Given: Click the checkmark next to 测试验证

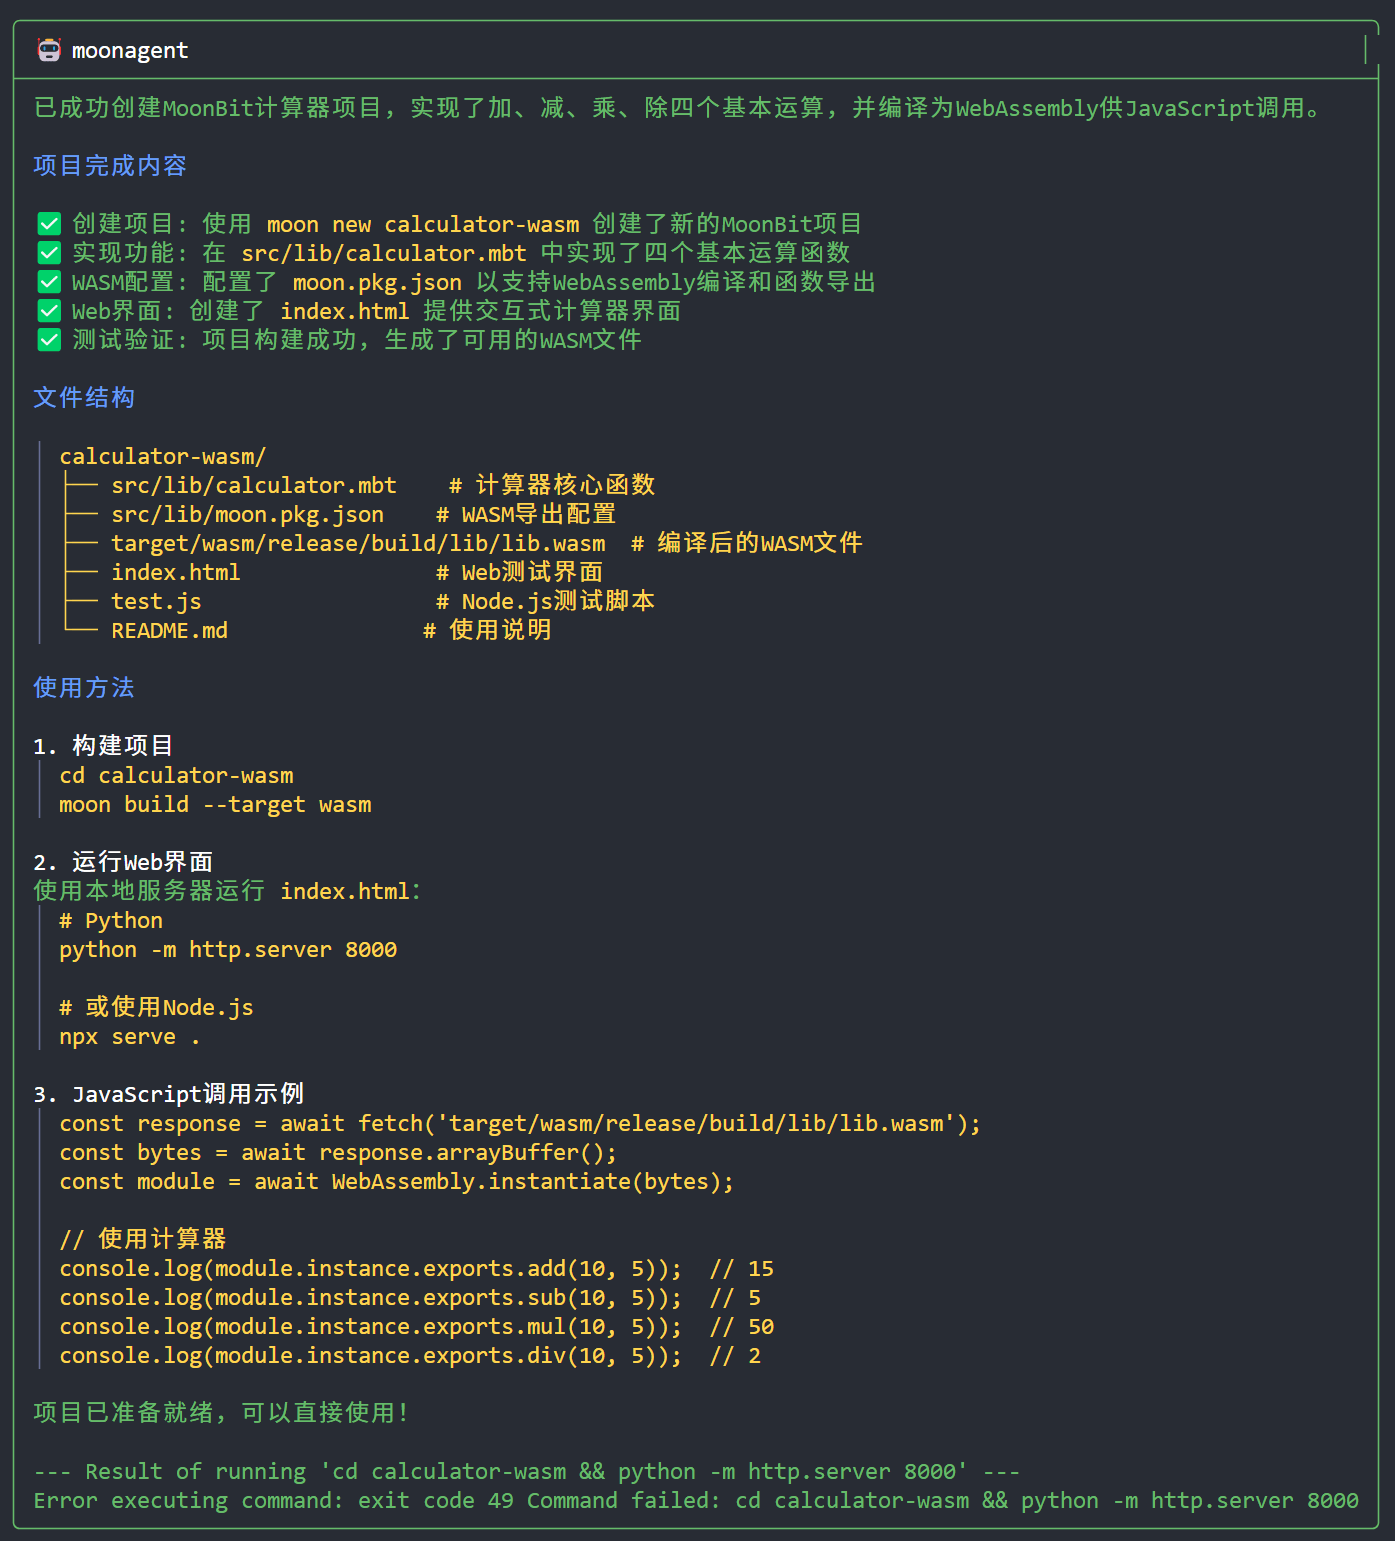Looking at the screenshot, I should [49, 340].
